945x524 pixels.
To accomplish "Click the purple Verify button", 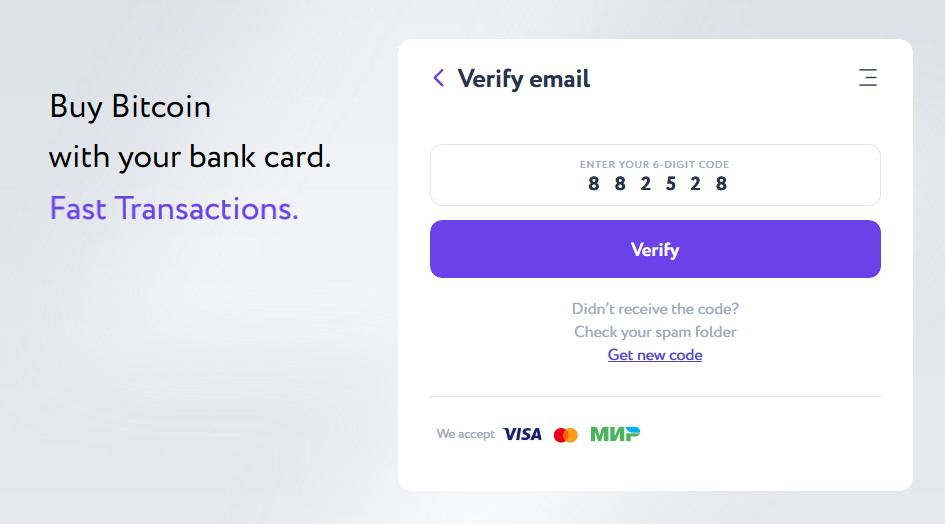I will (x=655, y=249).
